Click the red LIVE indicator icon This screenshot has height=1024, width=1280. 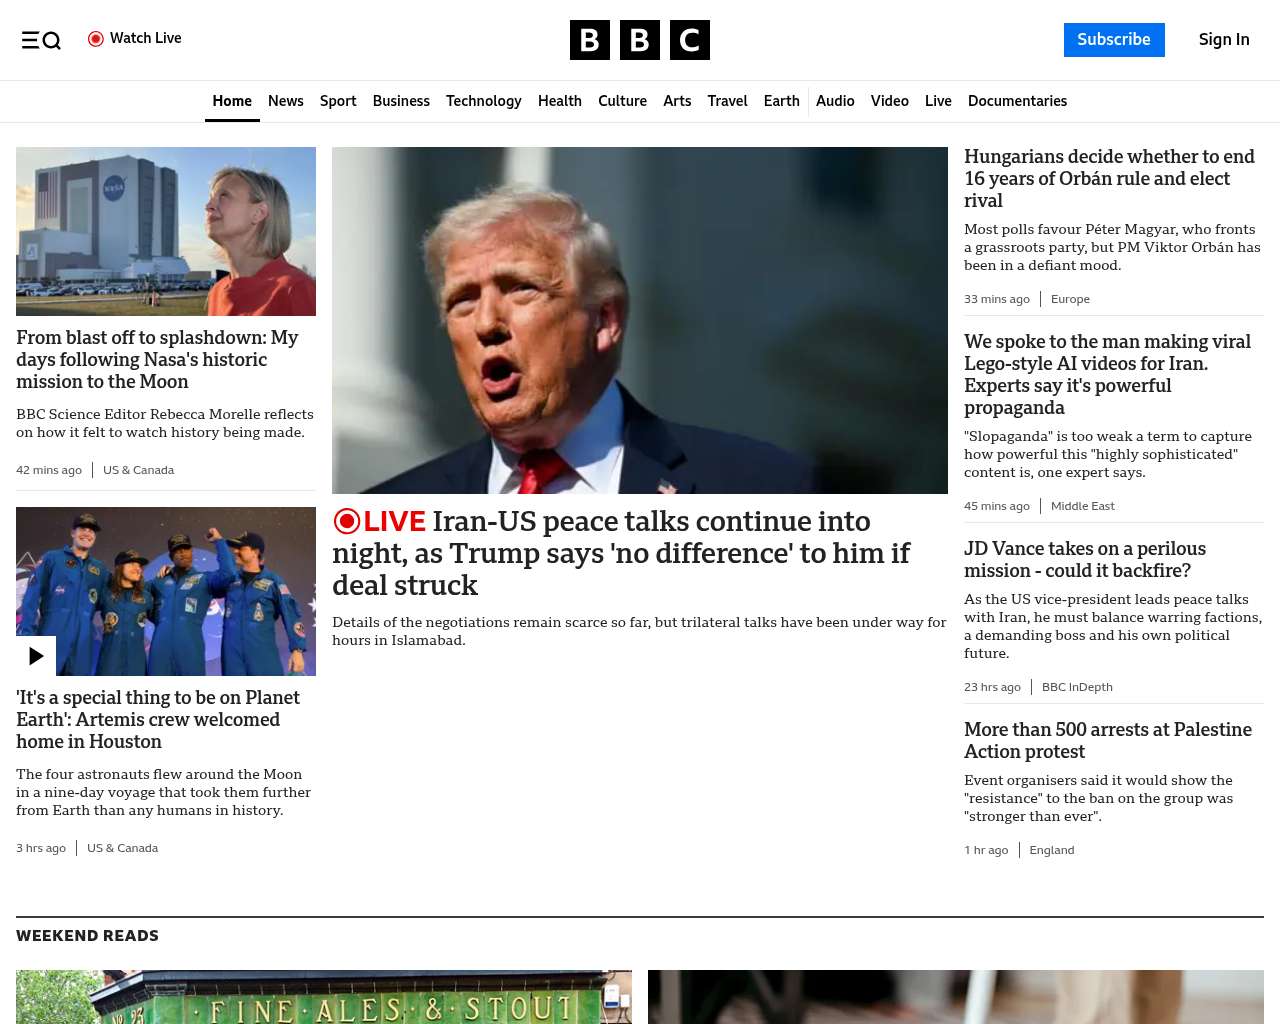click(x=347, y=521)
